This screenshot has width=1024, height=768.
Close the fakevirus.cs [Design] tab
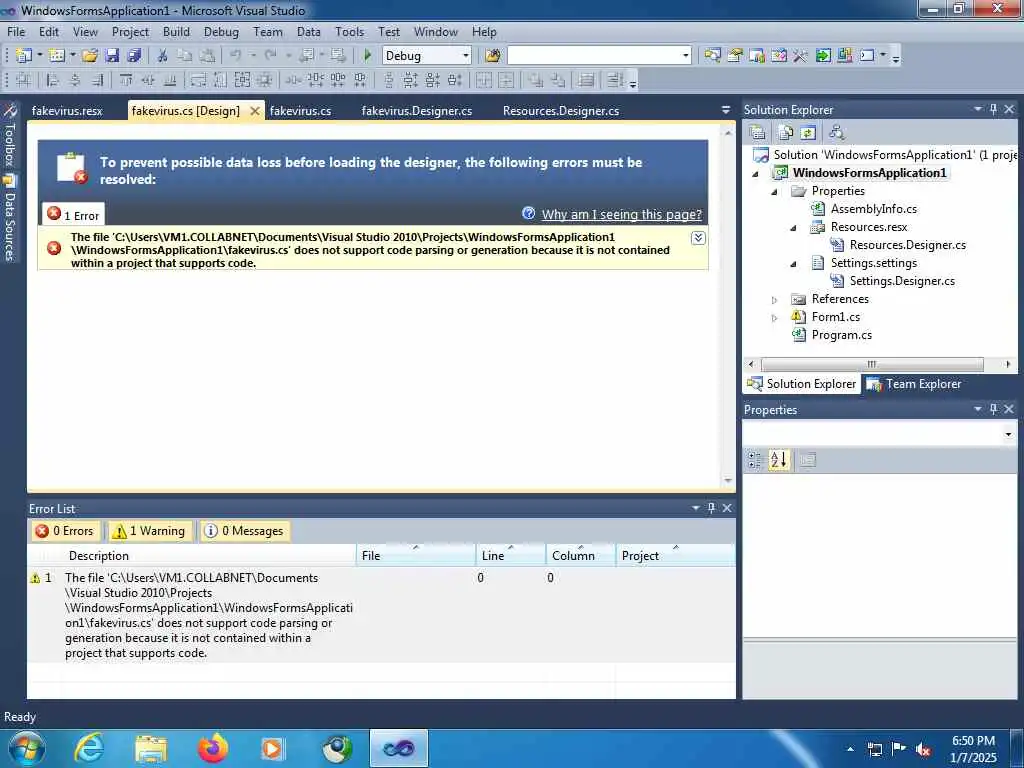click(255, 111)
